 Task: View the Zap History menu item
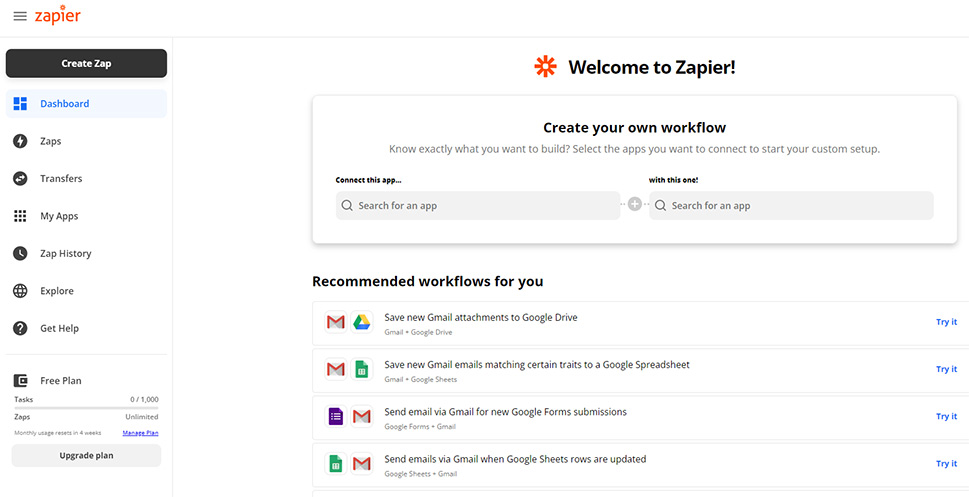pos(87,253)
